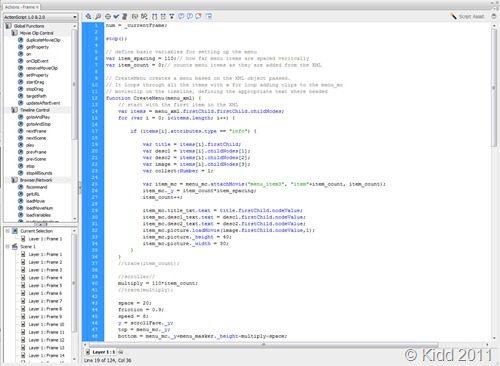Click script navigator scroll down arrow
500x366 pixels.
[x=74, y=360]
